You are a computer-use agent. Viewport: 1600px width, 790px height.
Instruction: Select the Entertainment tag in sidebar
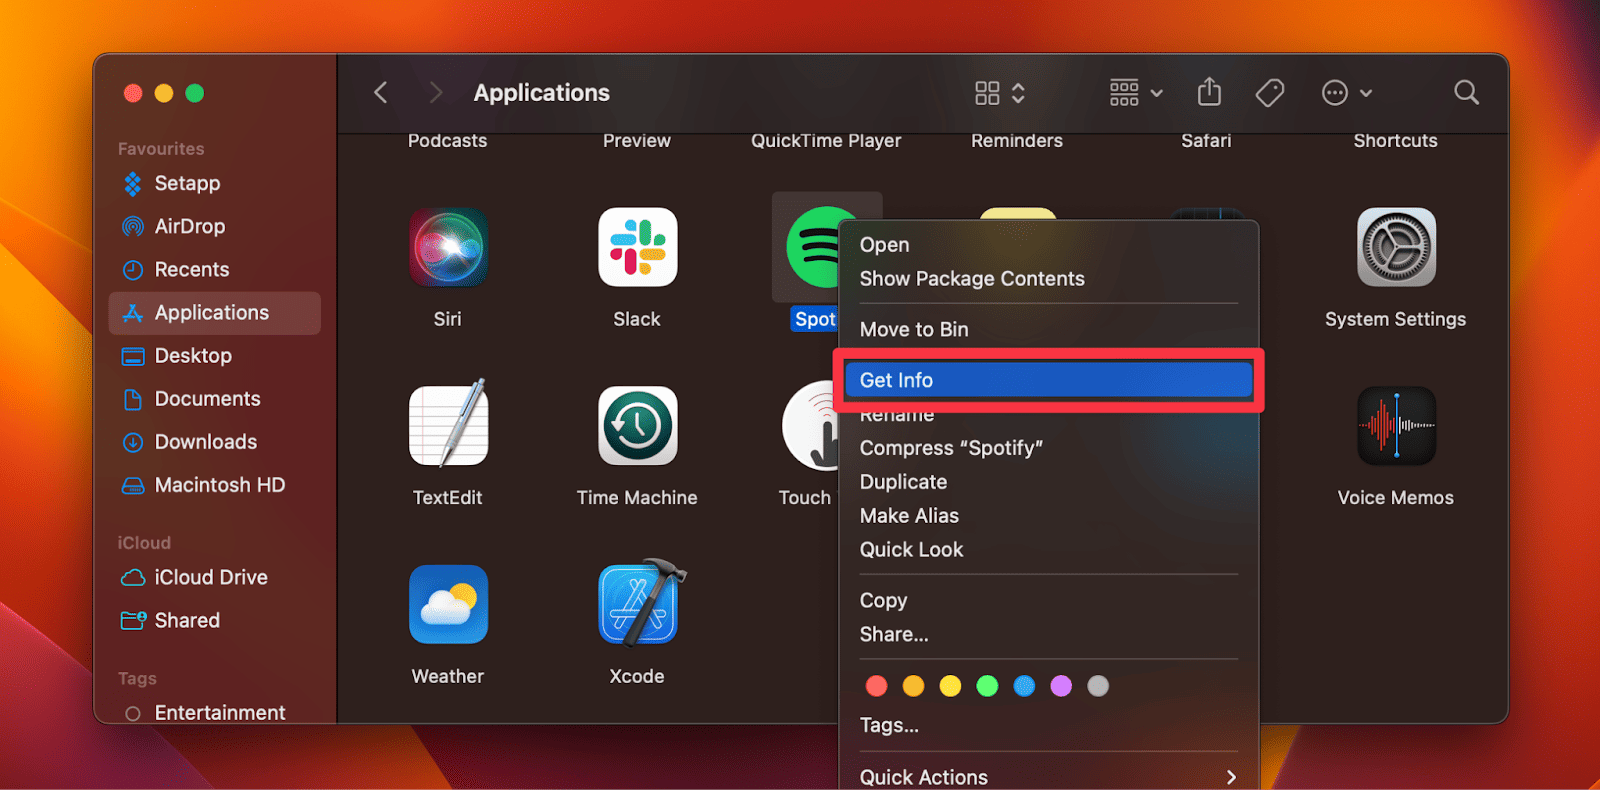point(214,712)
